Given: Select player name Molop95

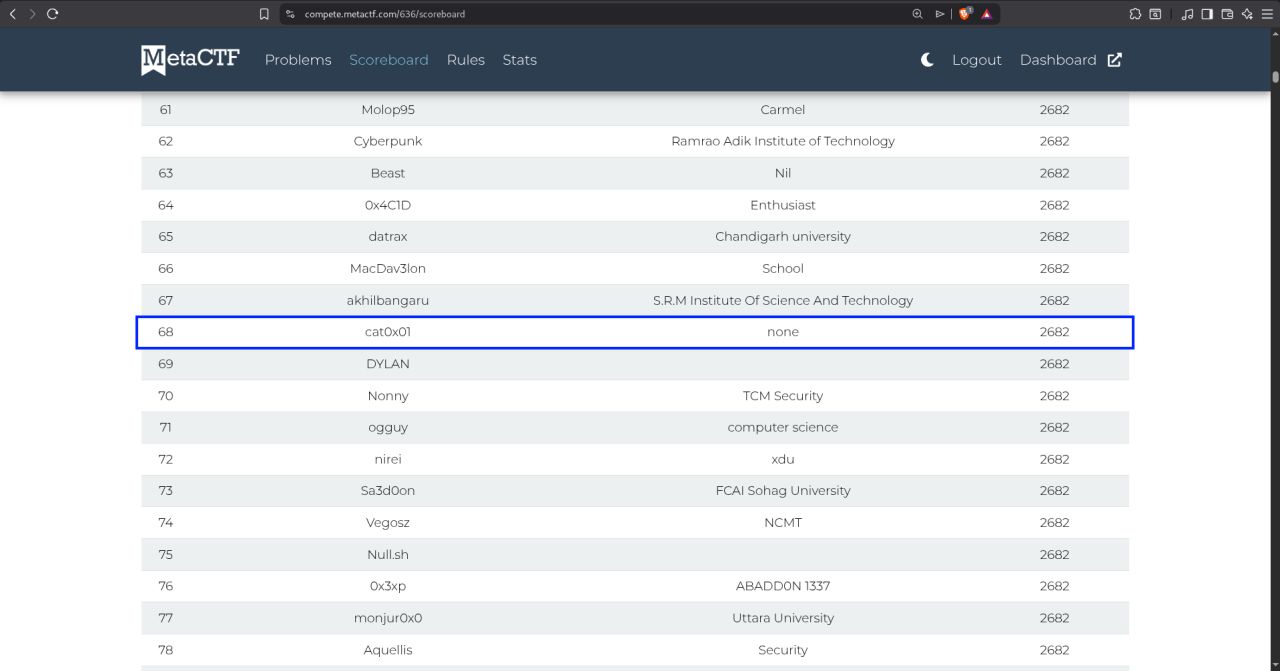Looking at the screenshot, I should pos(388,110).
